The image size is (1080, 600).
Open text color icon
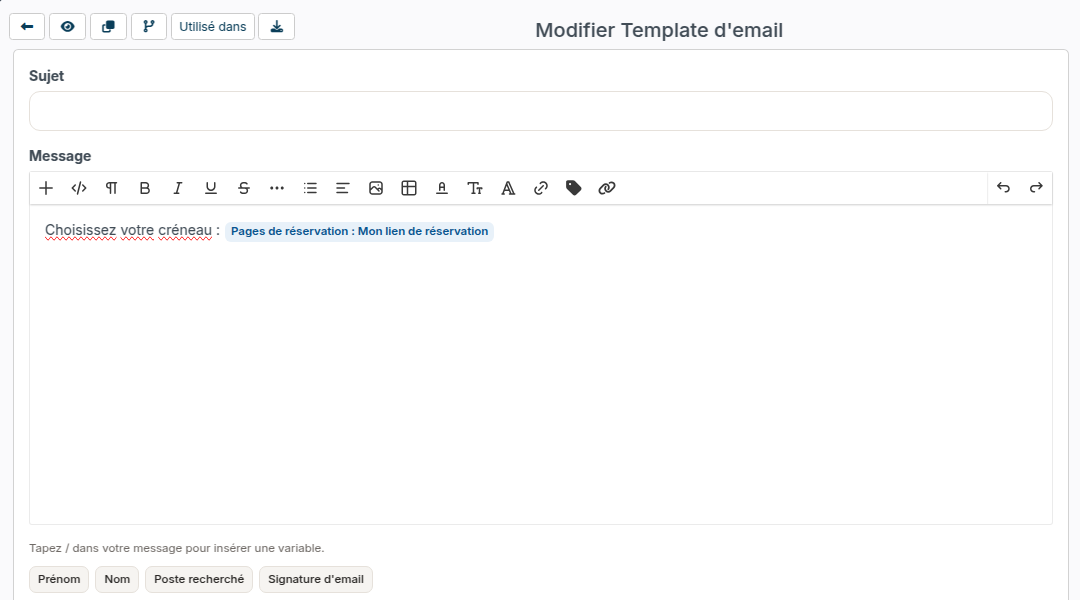tap(442, 188)
